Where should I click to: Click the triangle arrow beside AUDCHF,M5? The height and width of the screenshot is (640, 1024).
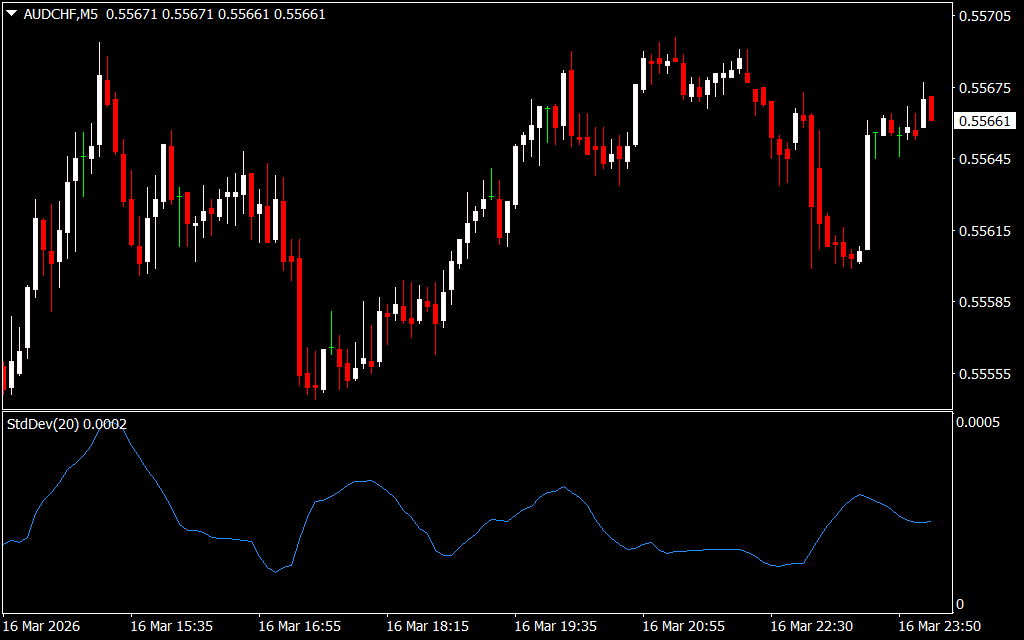pos(11,14)
